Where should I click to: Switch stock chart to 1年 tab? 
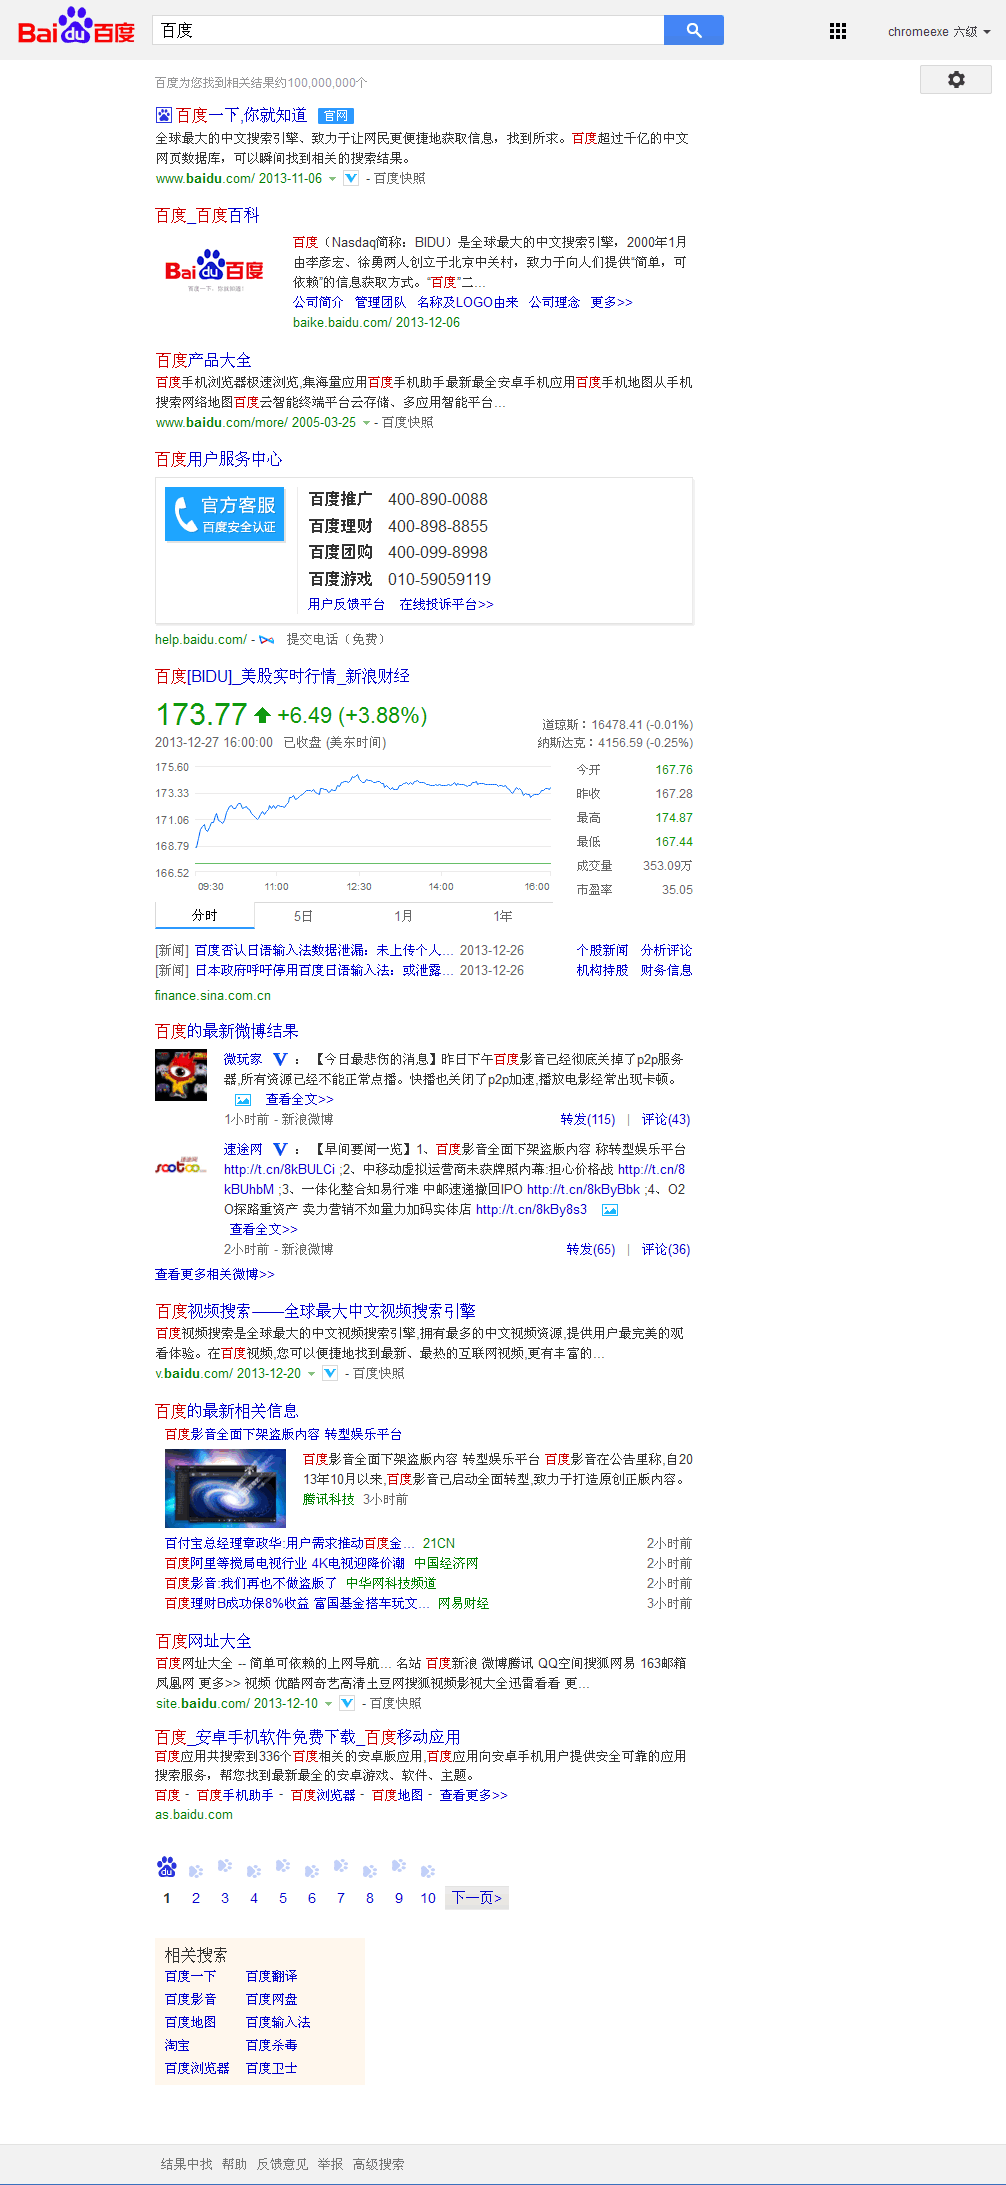tap(503, 916)
